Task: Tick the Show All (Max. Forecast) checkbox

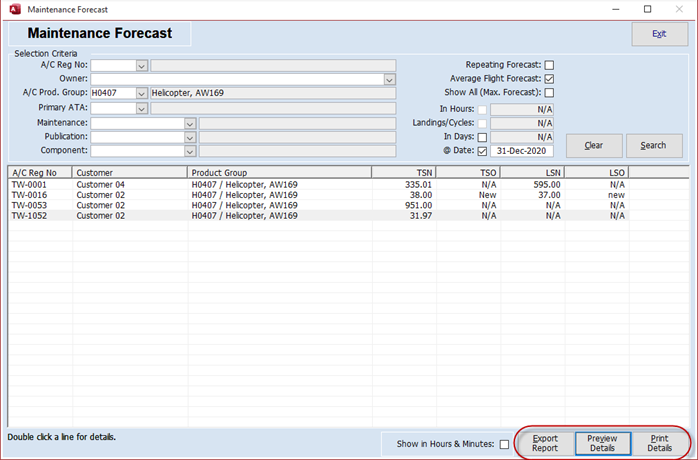Action: coord(549,93)
